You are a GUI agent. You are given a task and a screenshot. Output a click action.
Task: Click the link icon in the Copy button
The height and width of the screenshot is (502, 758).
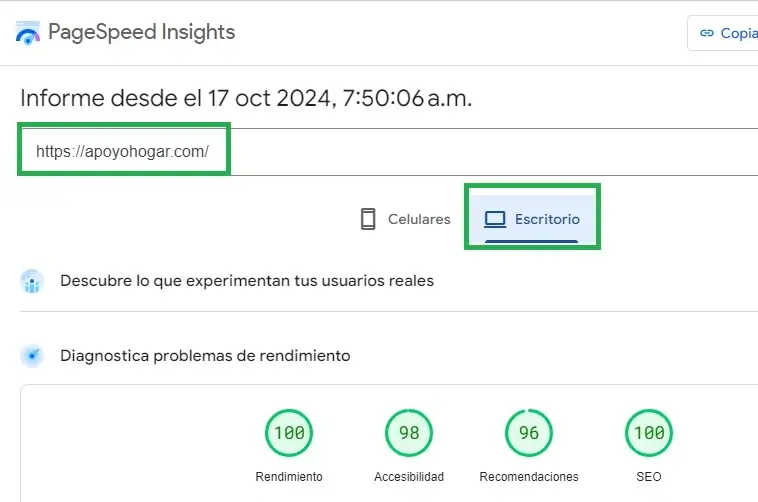point(707,33)
